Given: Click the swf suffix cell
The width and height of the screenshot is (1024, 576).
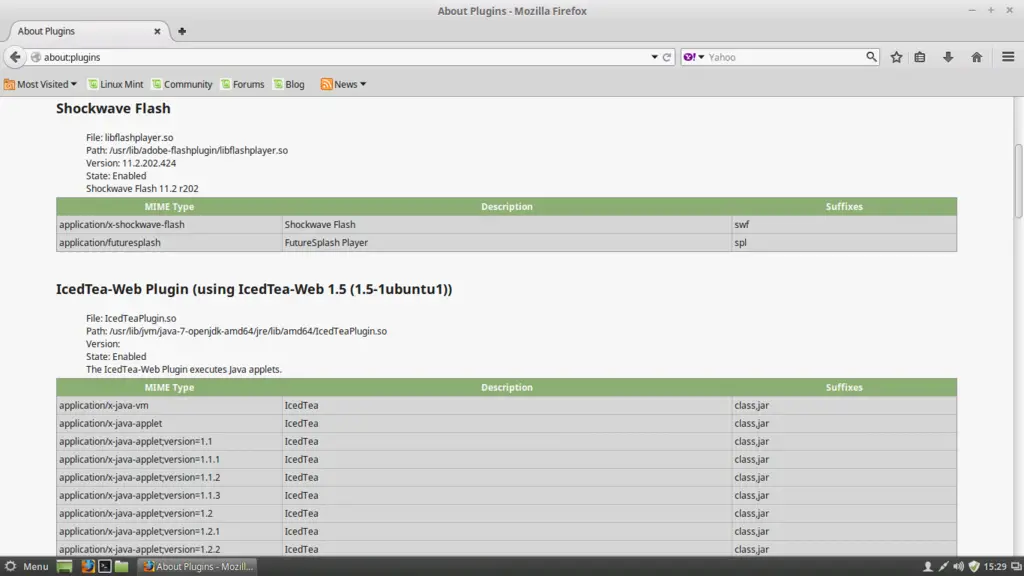Looking at the screenshot, I should [x=844, y=225].
